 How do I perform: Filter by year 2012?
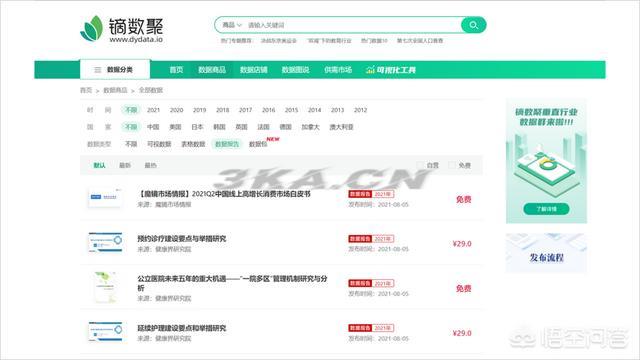click(360, 110)
